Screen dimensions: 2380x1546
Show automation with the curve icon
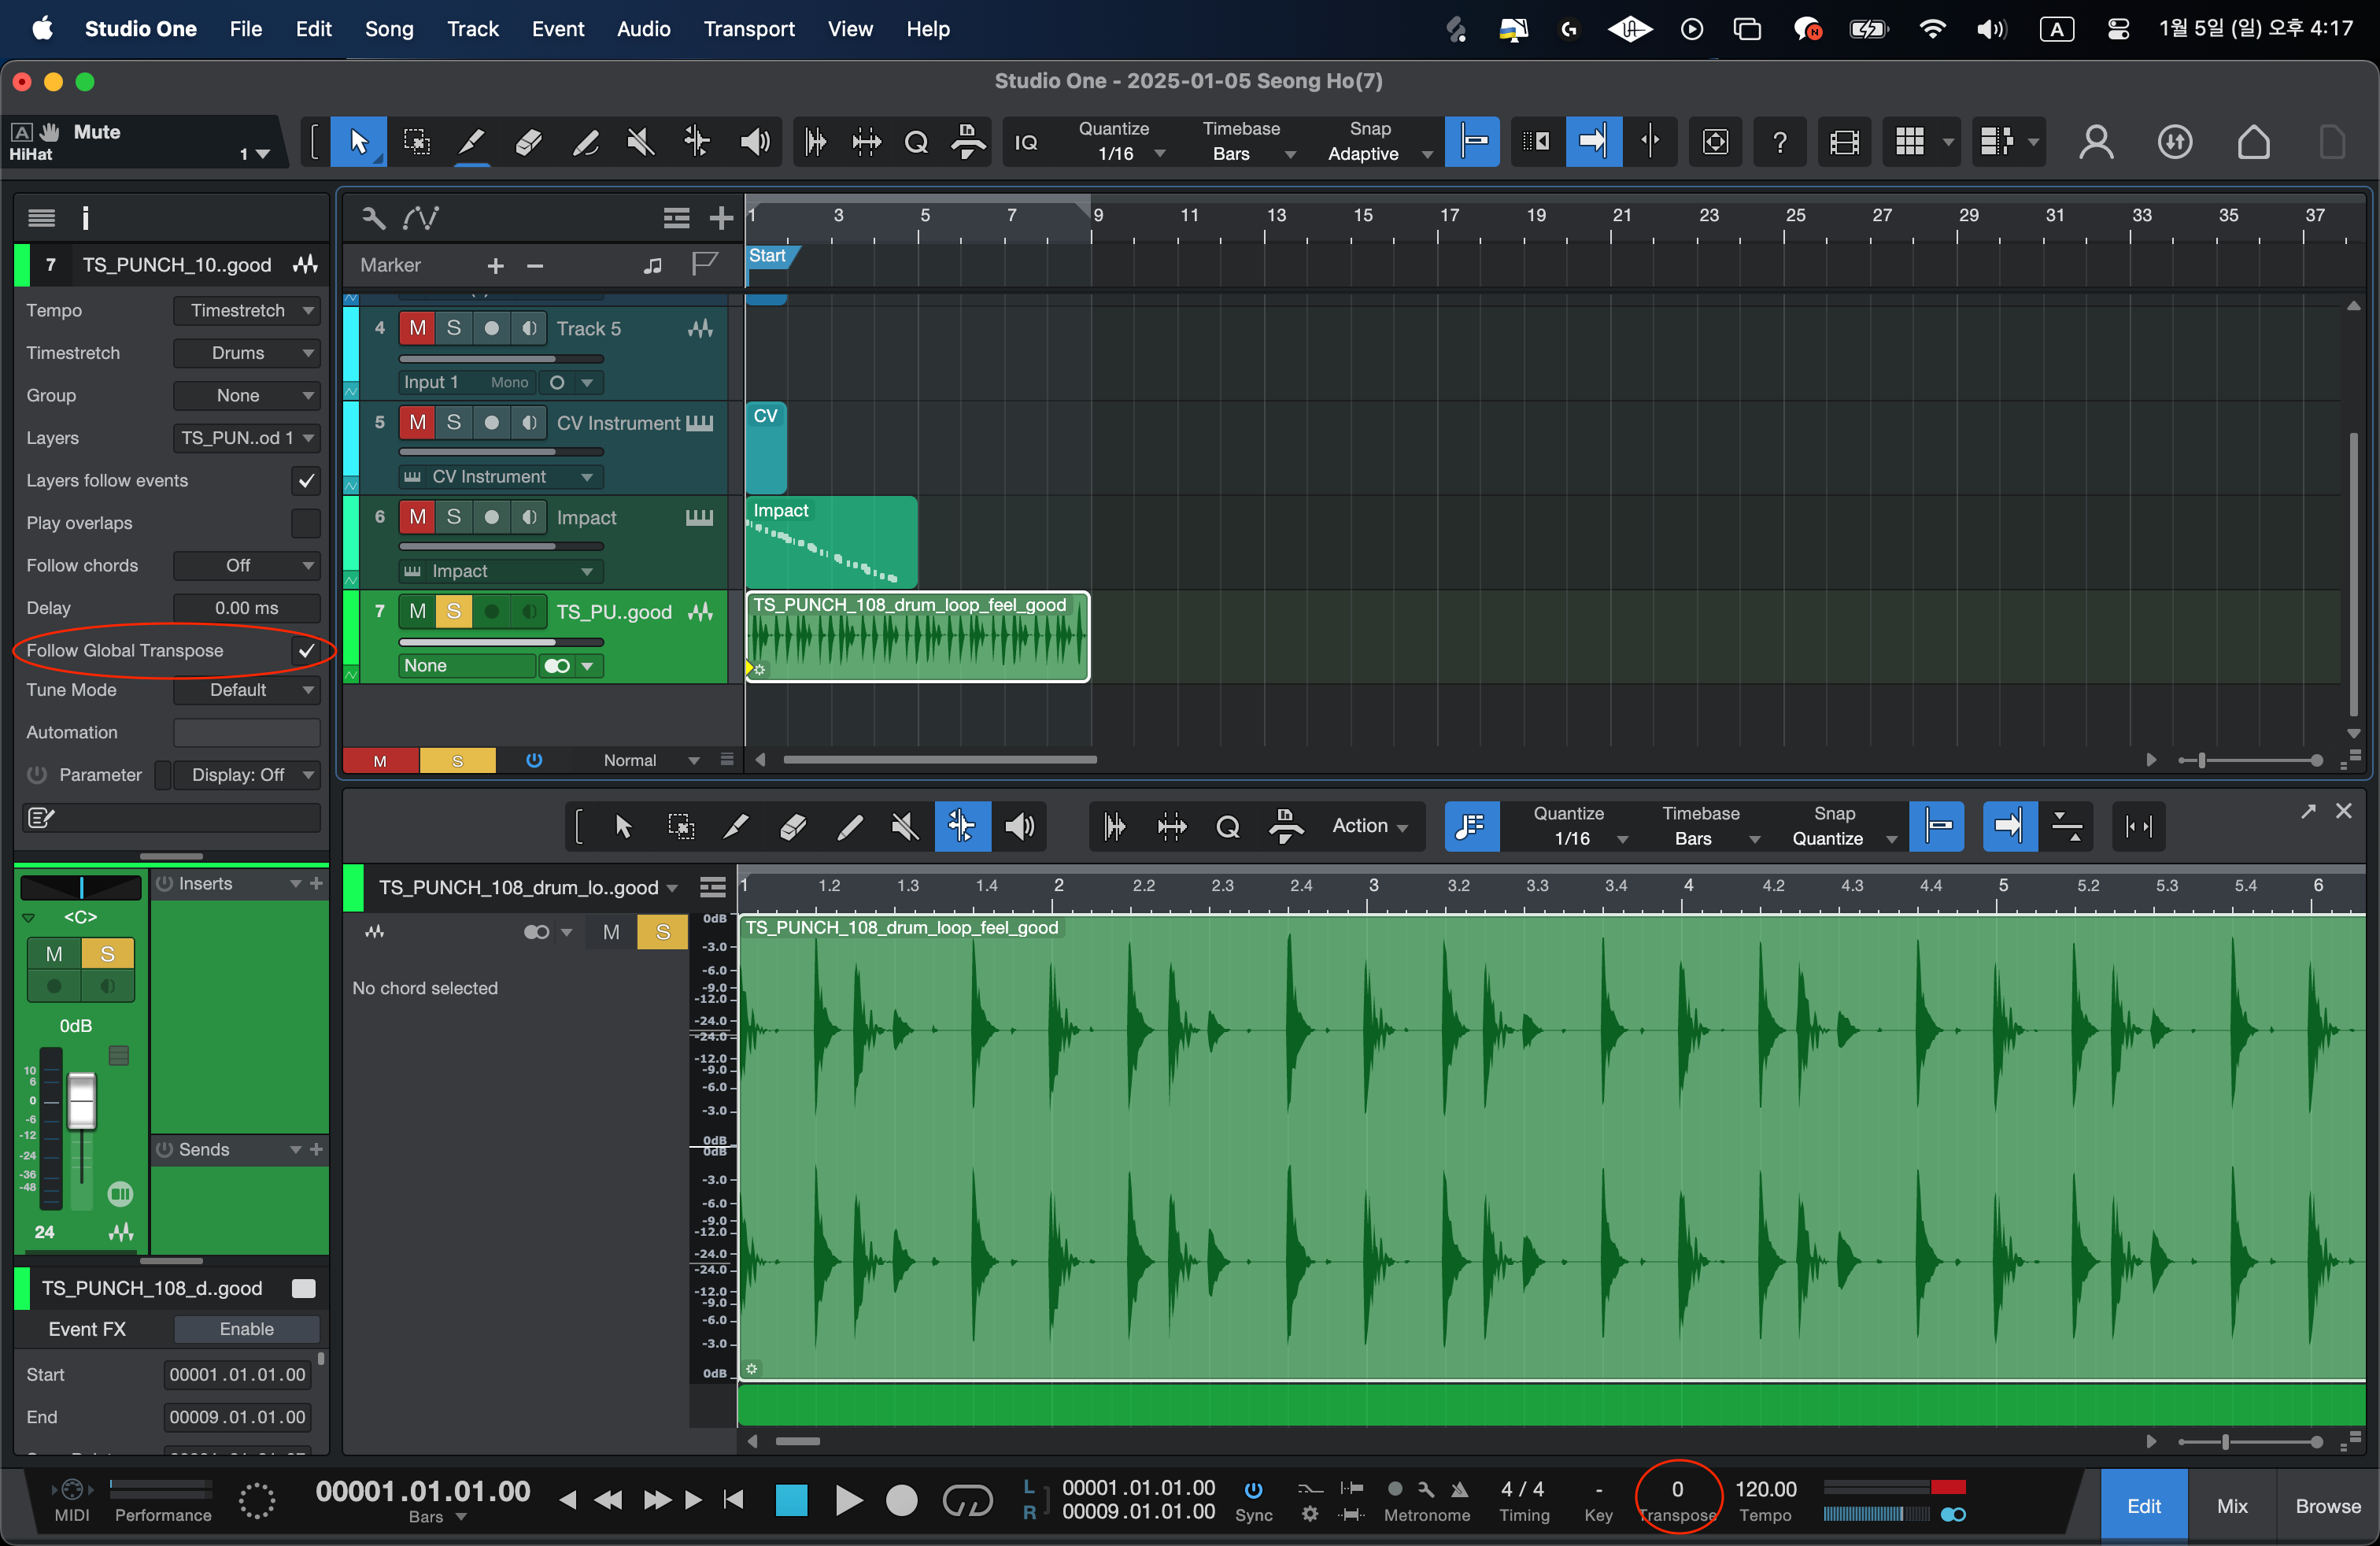[x=420, y=217]
